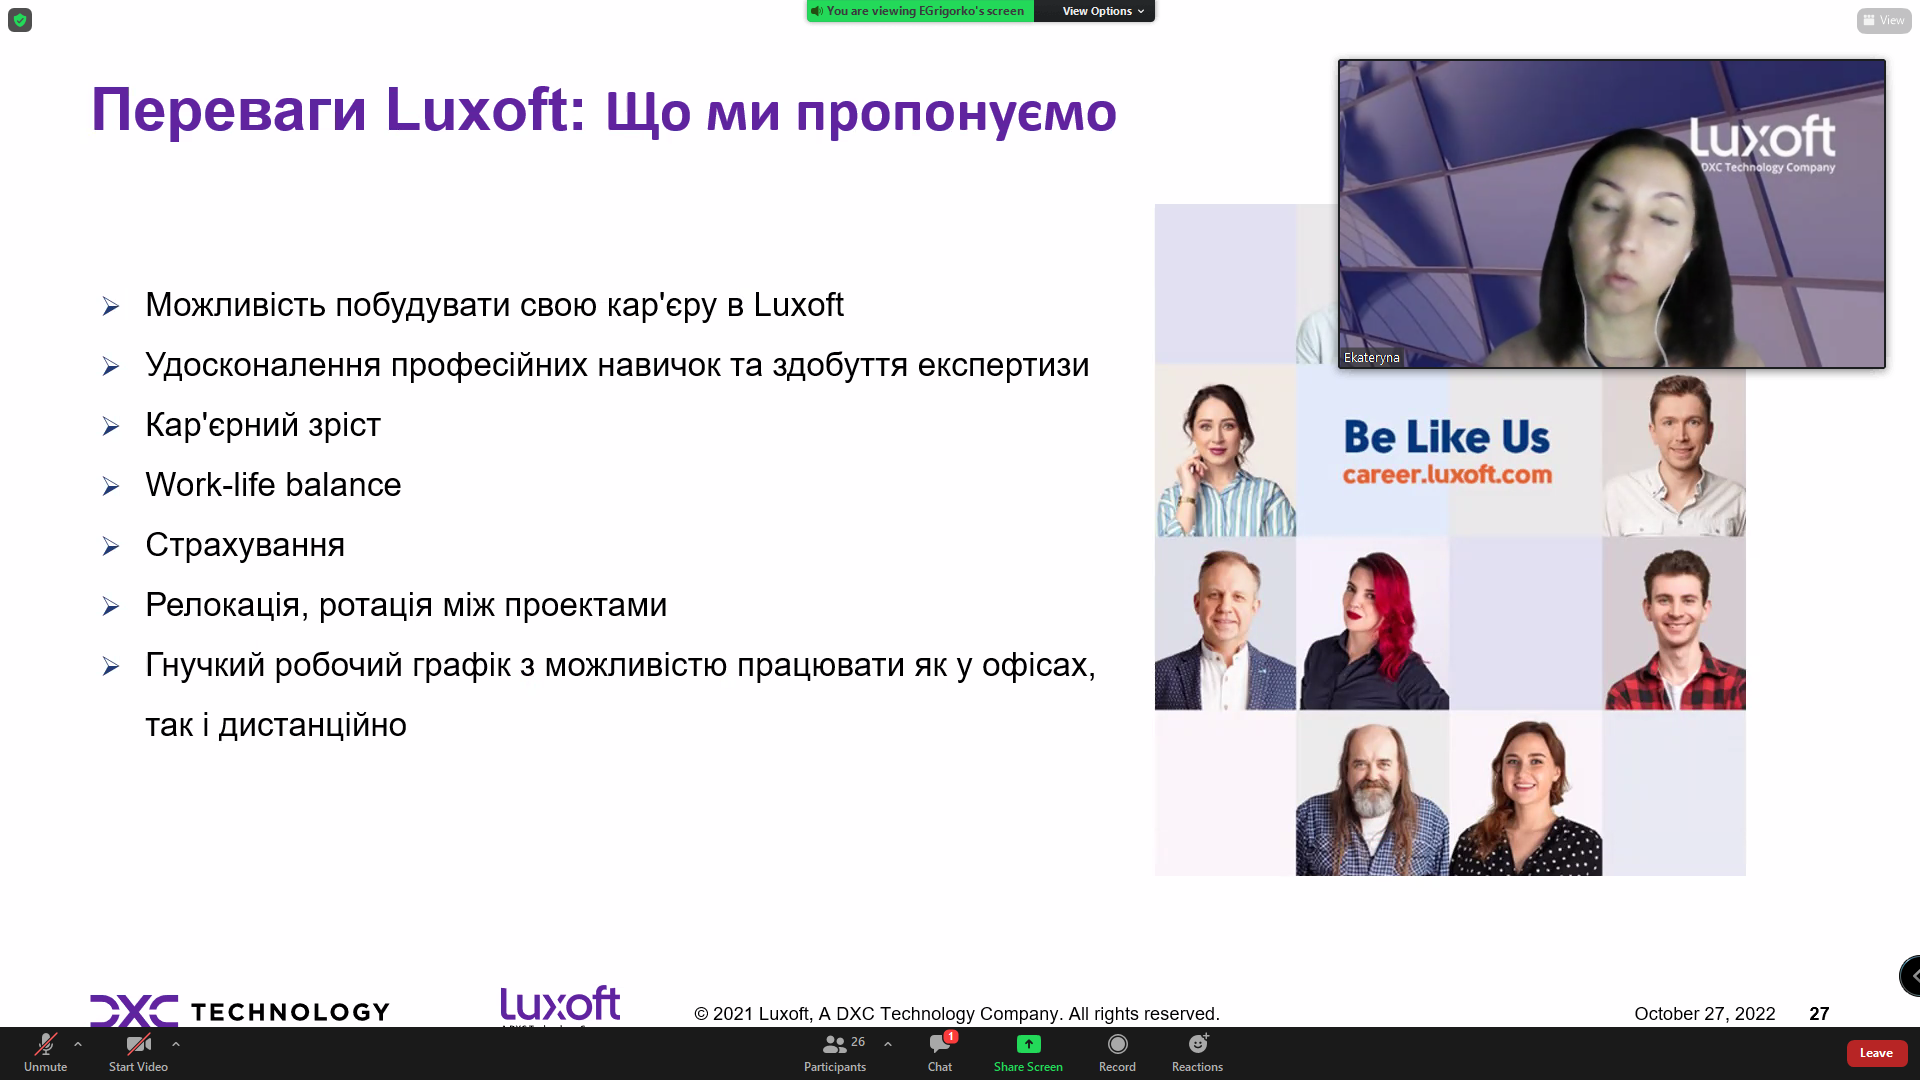Click the 'October 27, 2022' date text
Viewport: 1920px width, 1080px height.
tap(1705, 1013)
